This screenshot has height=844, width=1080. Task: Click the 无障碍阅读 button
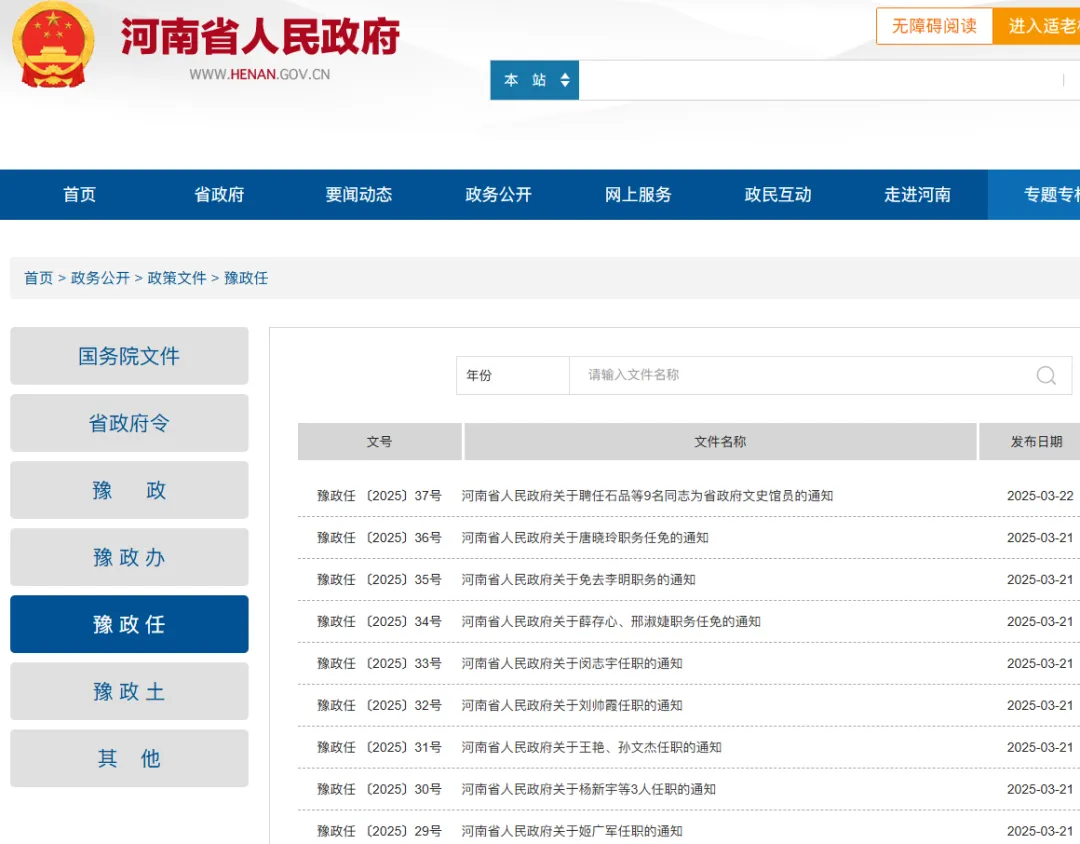point(934,26)
